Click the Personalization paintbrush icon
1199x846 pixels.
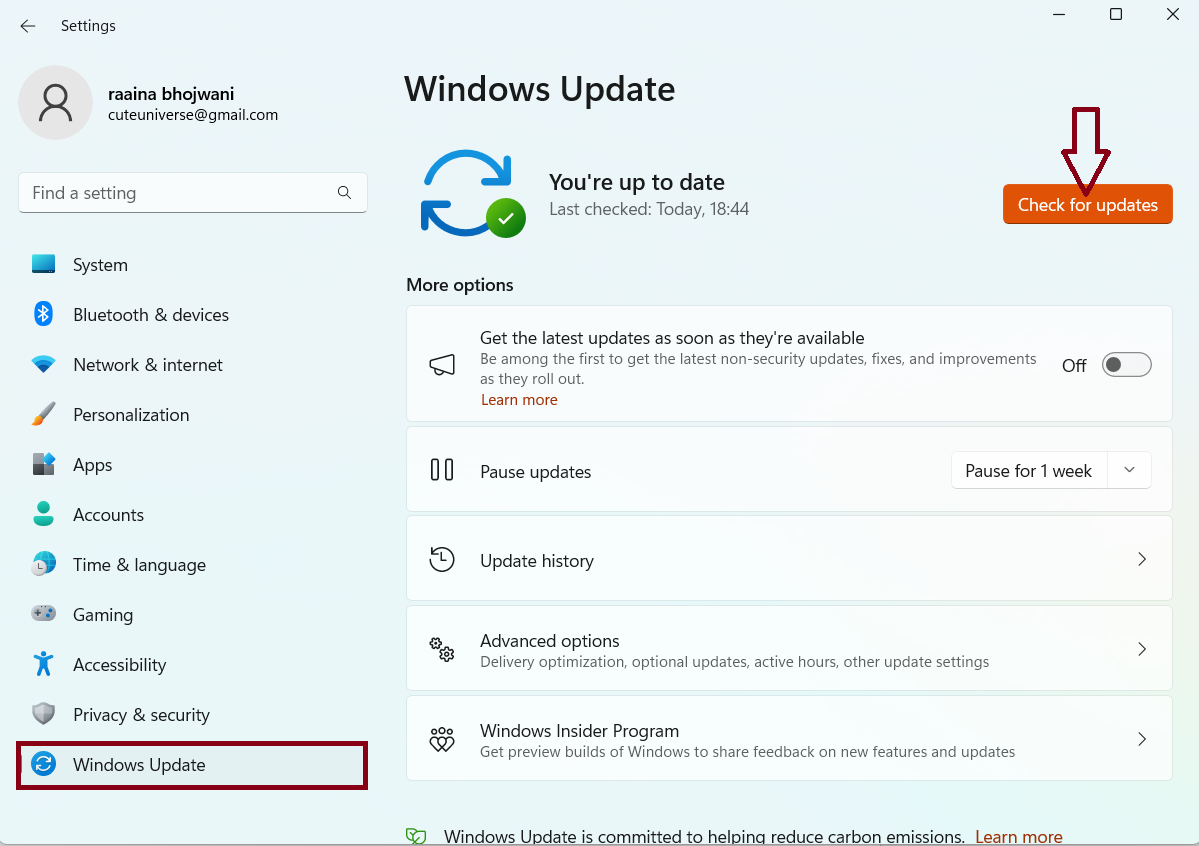(x=43, y=414)
